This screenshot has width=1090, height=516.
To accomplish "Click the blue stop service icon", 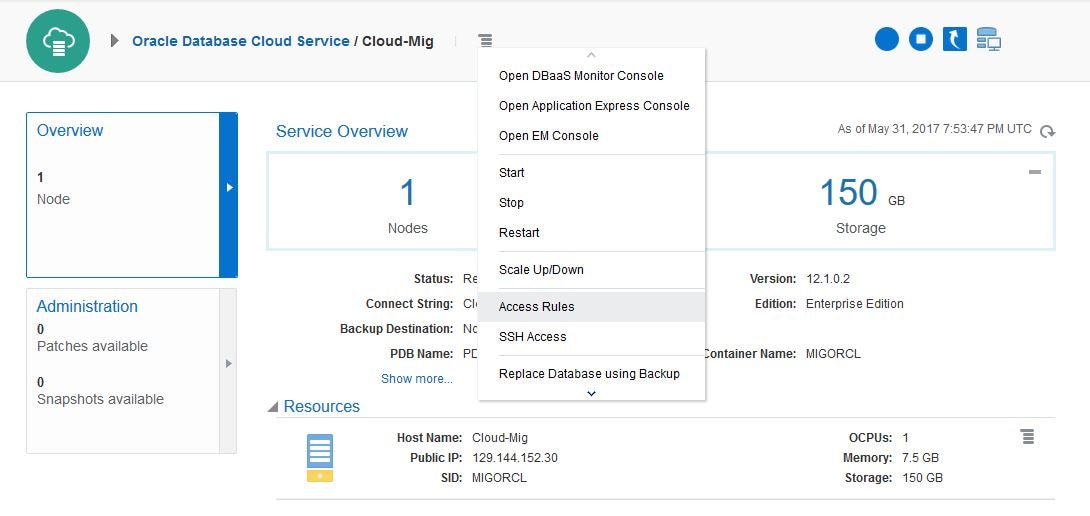I will [921, 39].
